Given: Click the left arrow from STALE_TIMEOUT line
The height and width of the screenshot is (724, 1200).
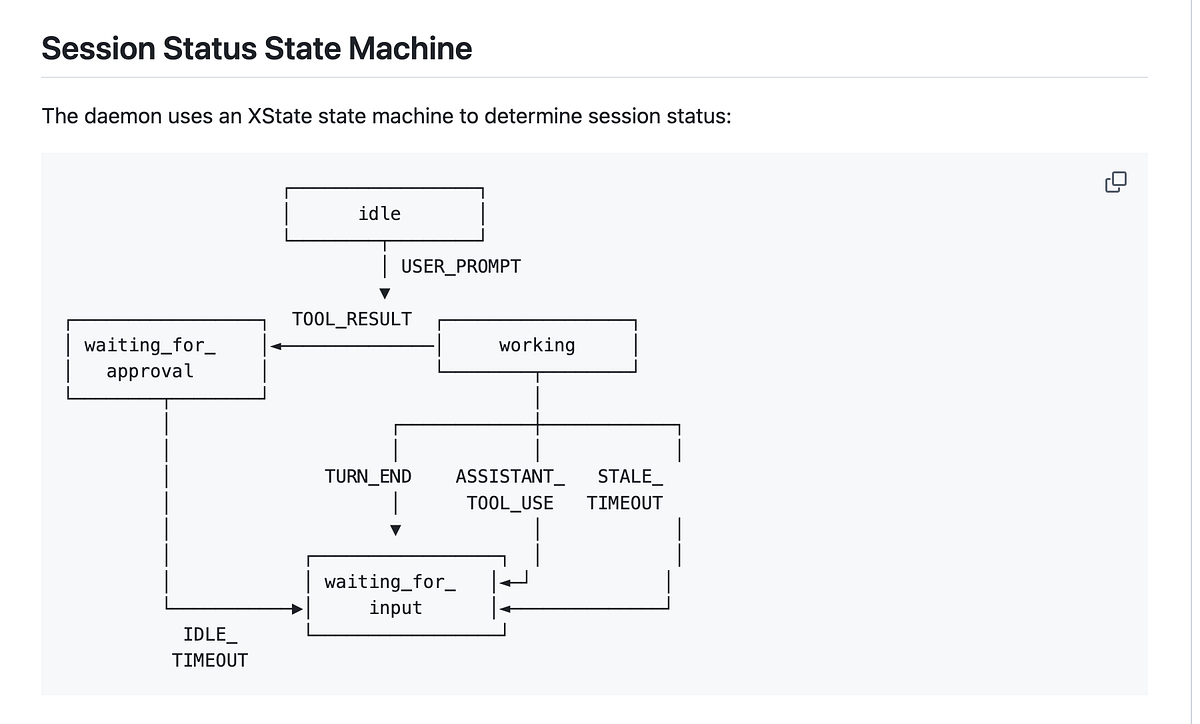Looking at the screenshot, I should (x=507, y=608).
